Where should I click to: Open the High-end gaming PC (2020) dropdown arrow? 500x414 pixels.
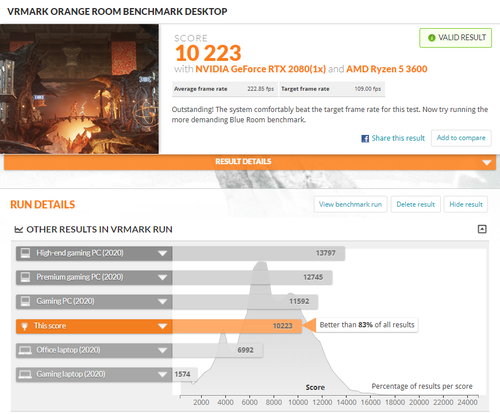(x=162, y=253)
